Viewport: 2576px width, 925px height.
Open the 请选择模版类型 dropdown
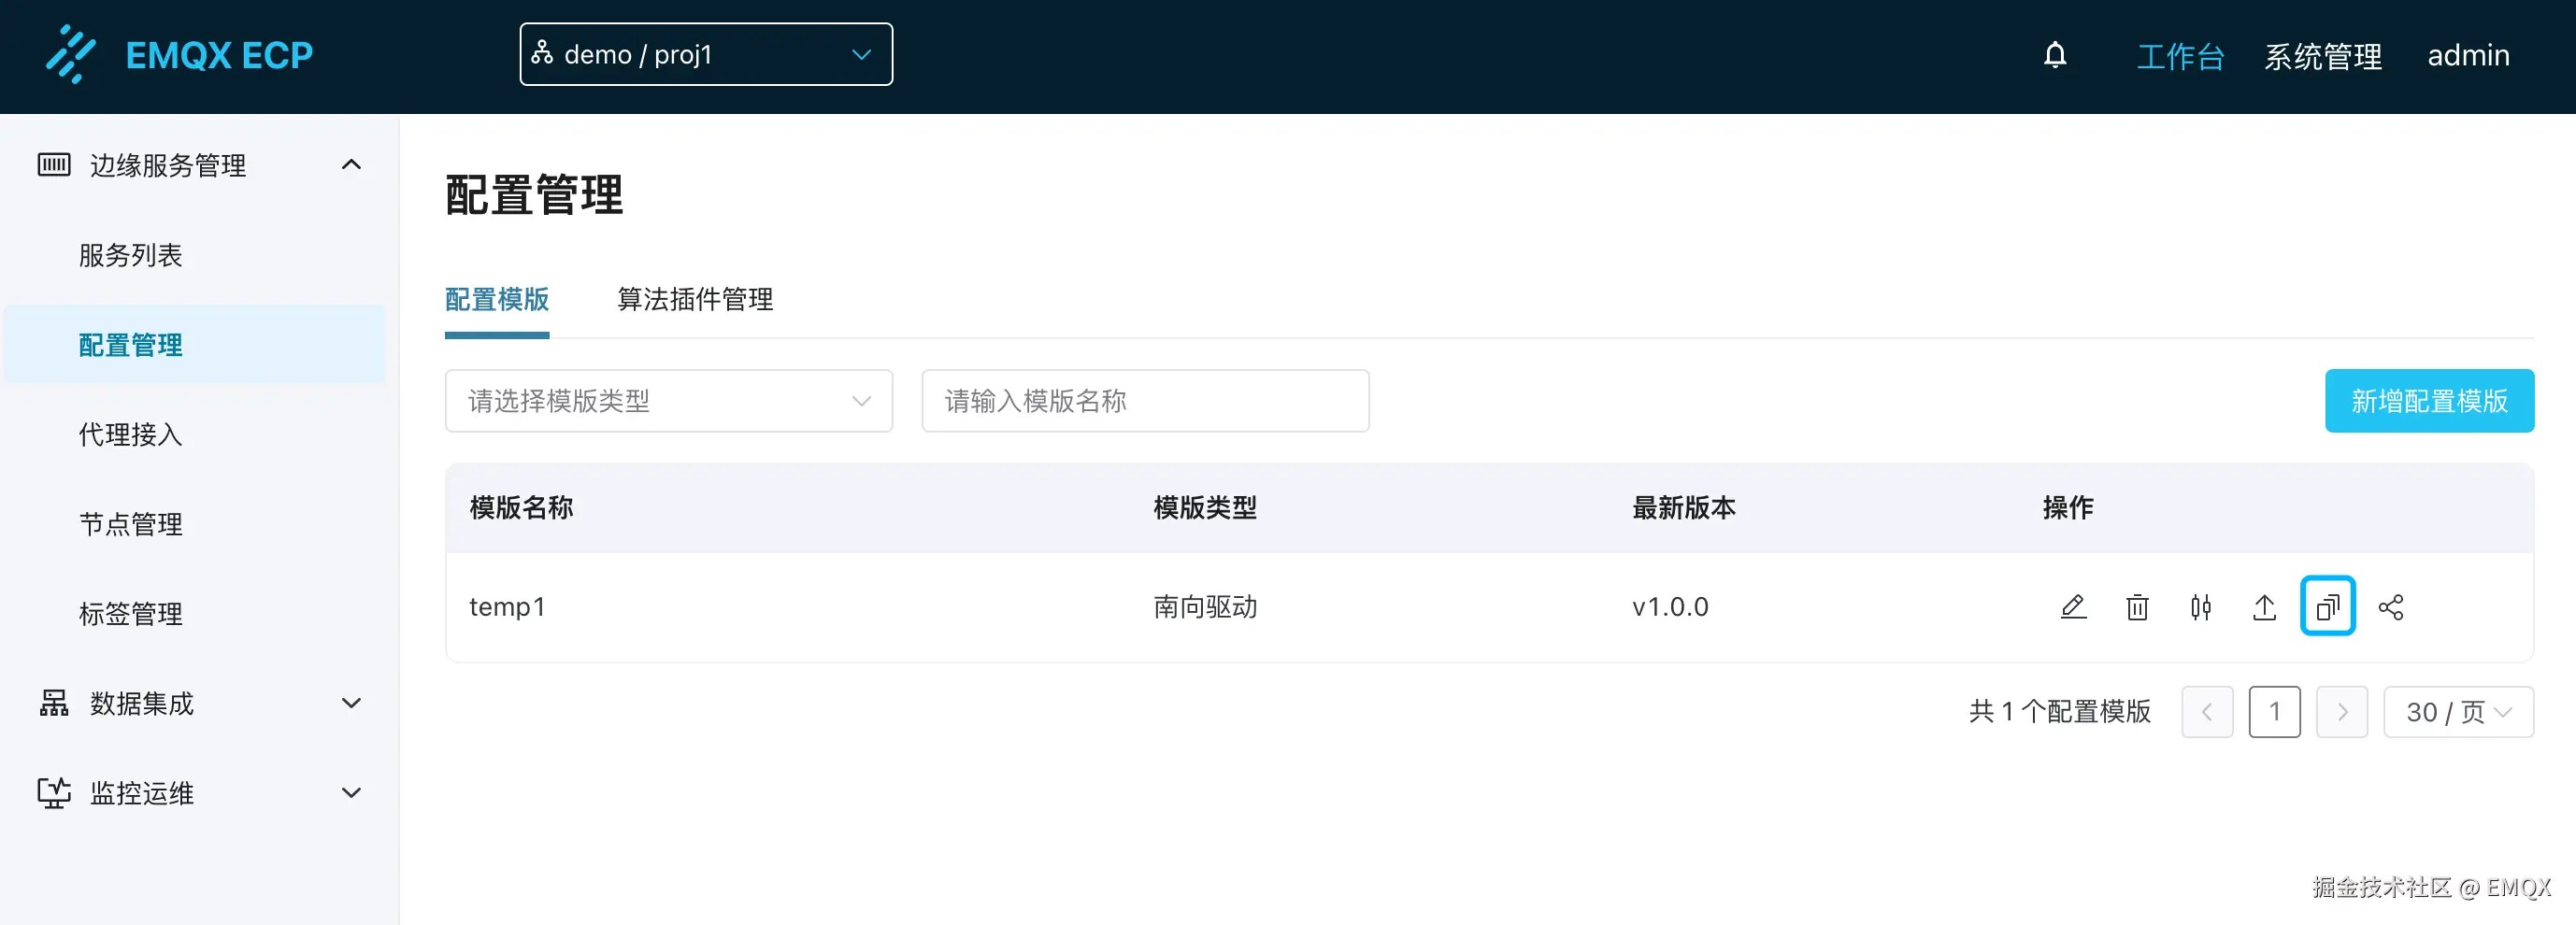(x=668, y=401)
